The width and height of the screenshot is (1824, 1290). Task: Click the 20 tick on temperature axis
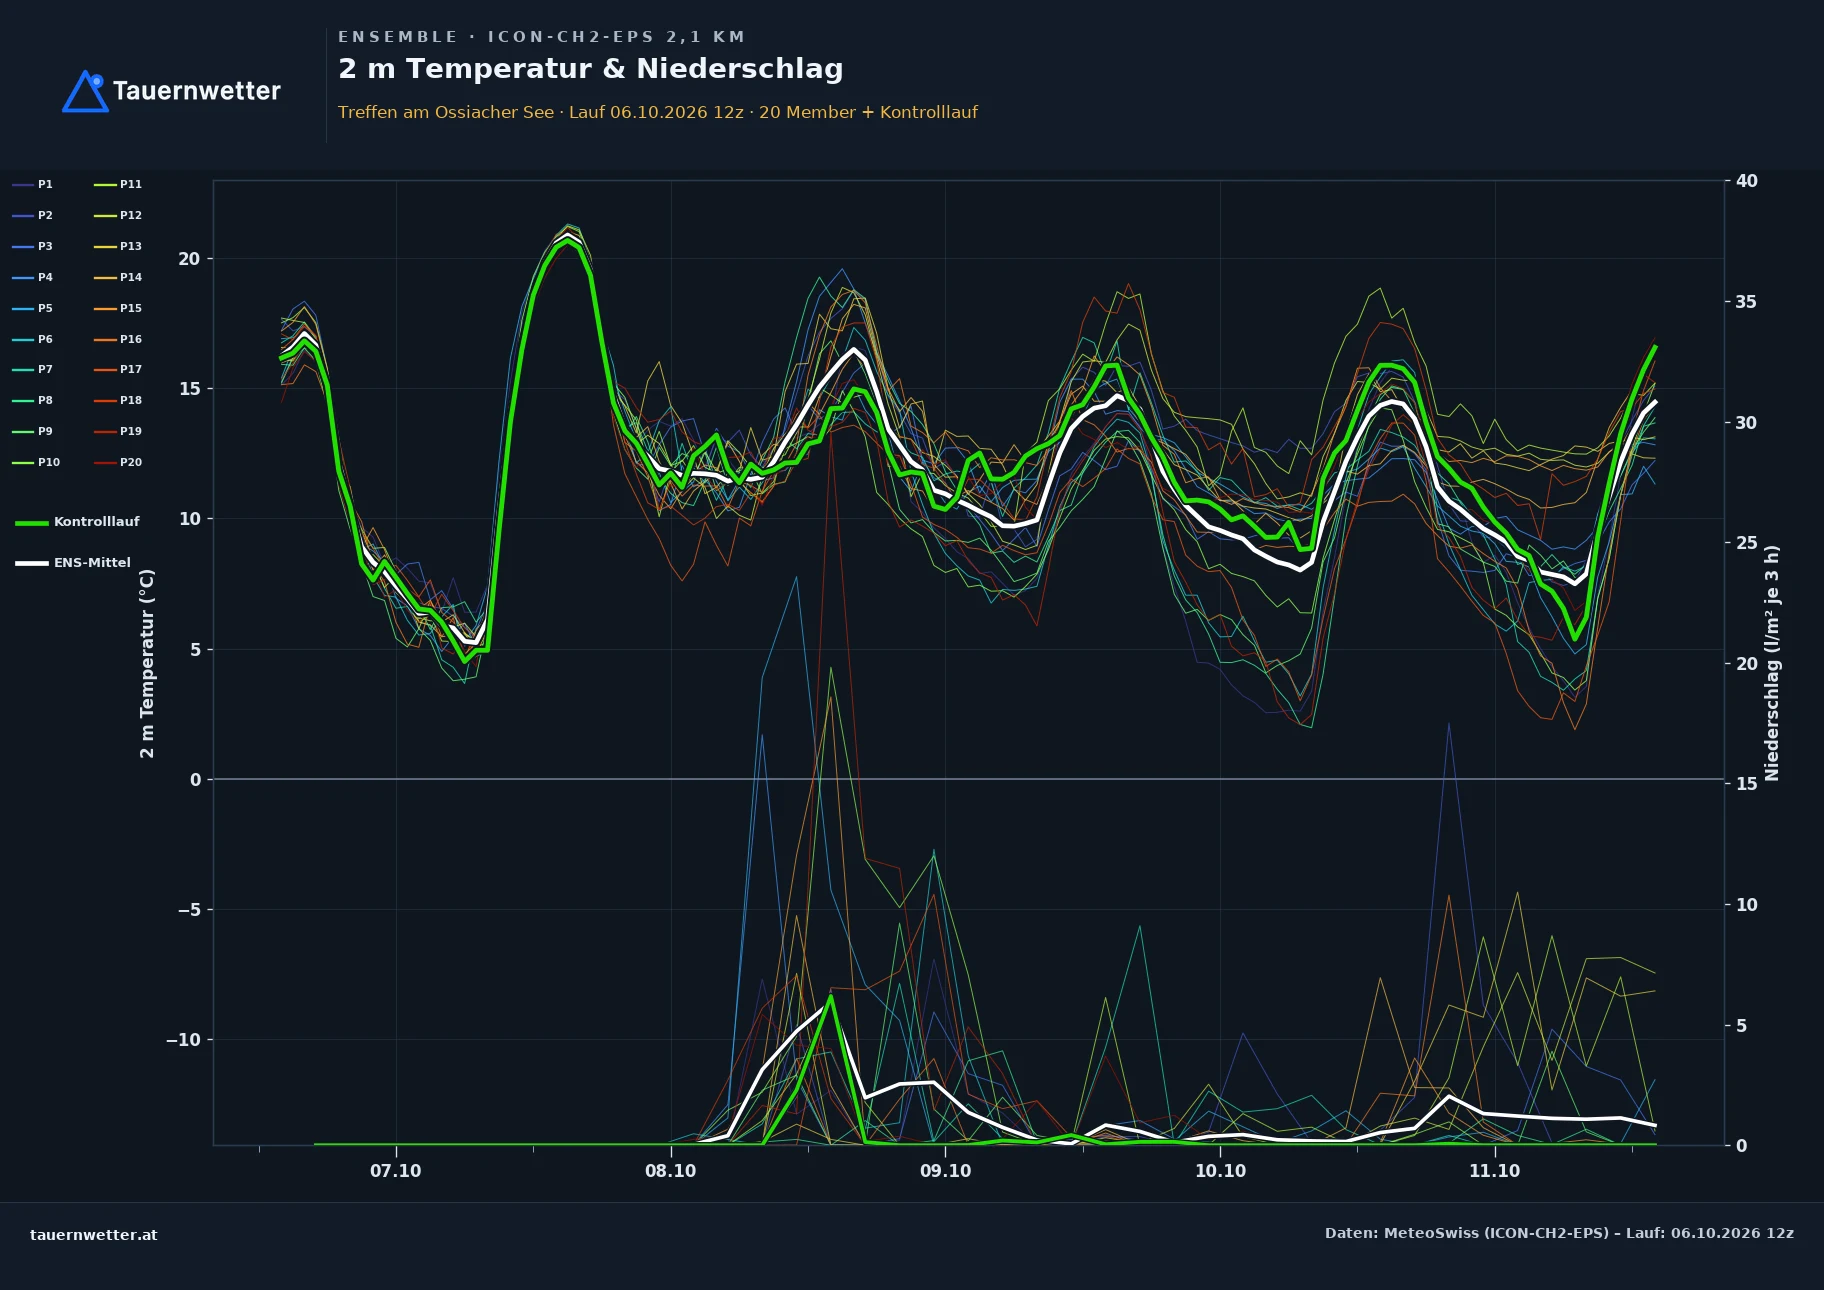coord(189,259)
